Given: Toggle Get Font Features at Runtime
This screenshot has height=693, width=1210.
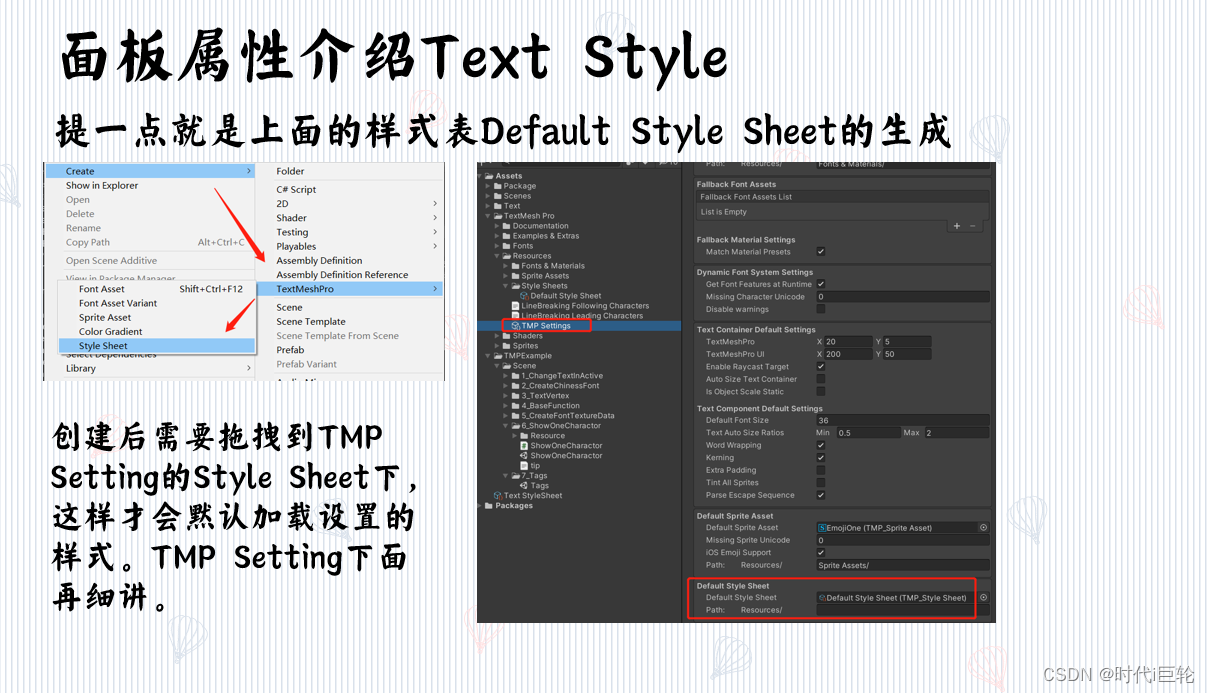Looking at the screenshot, I should (x=821, y=284).
